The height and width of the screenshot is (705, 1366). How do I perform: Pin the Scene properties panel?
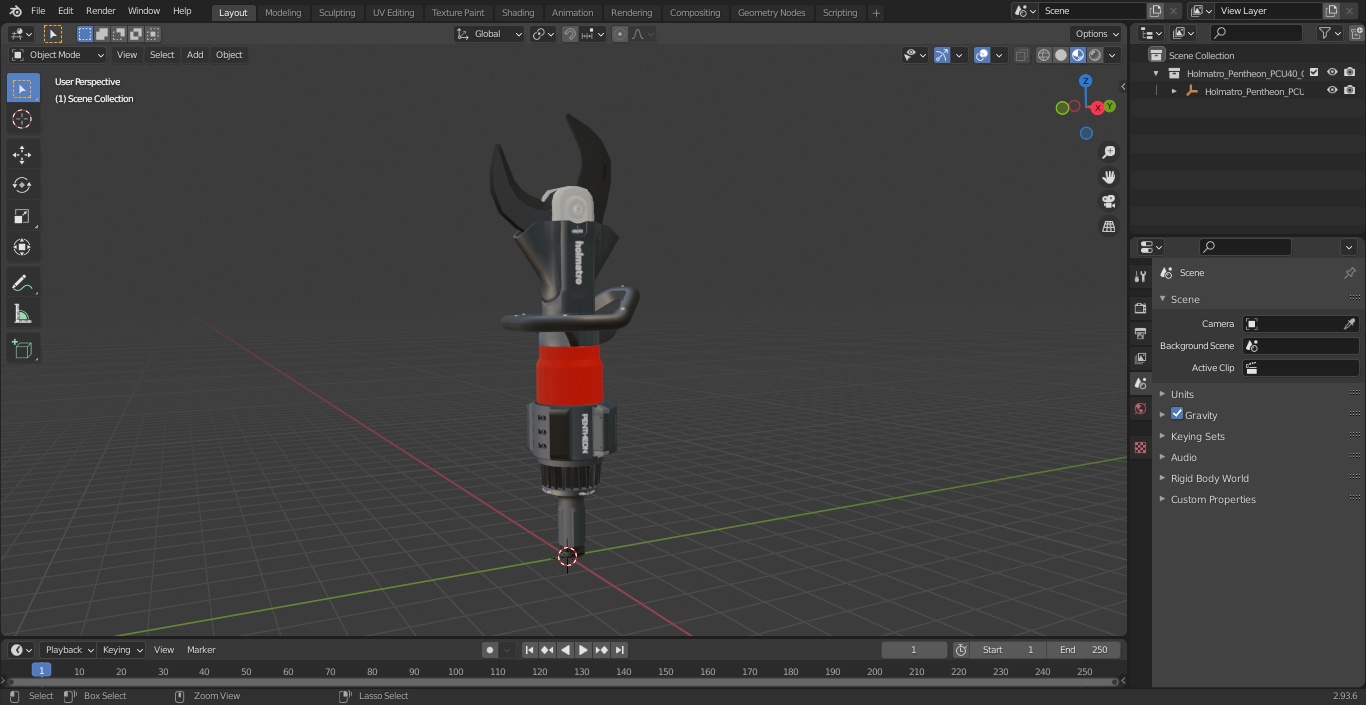click(x=1349, y=273)
